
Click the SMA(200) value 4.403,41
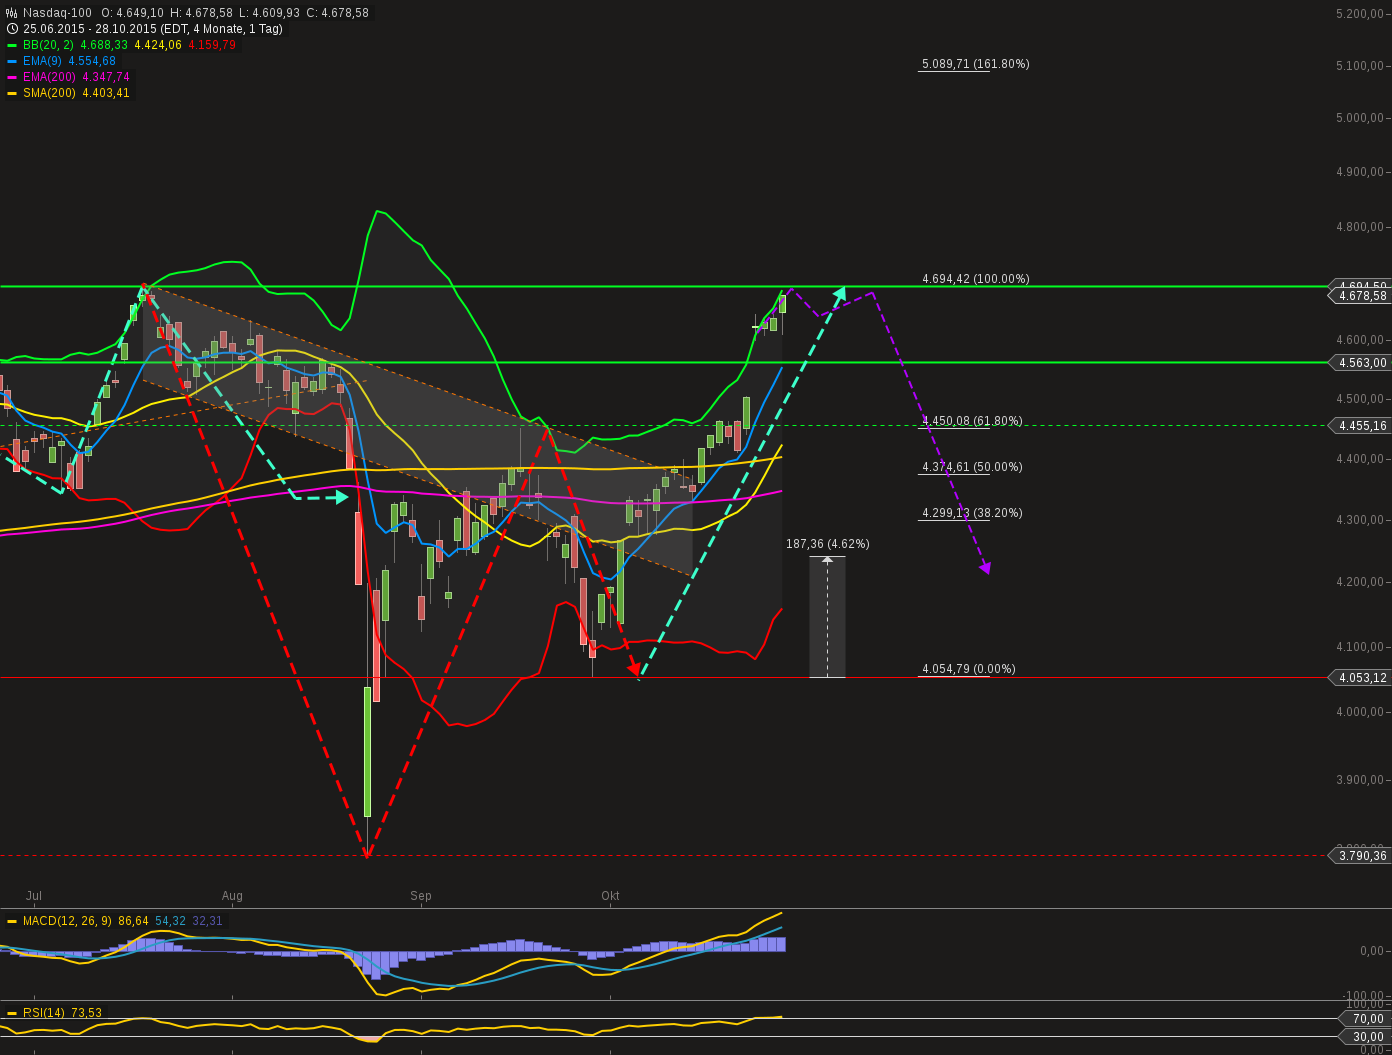tap(106, 93)
